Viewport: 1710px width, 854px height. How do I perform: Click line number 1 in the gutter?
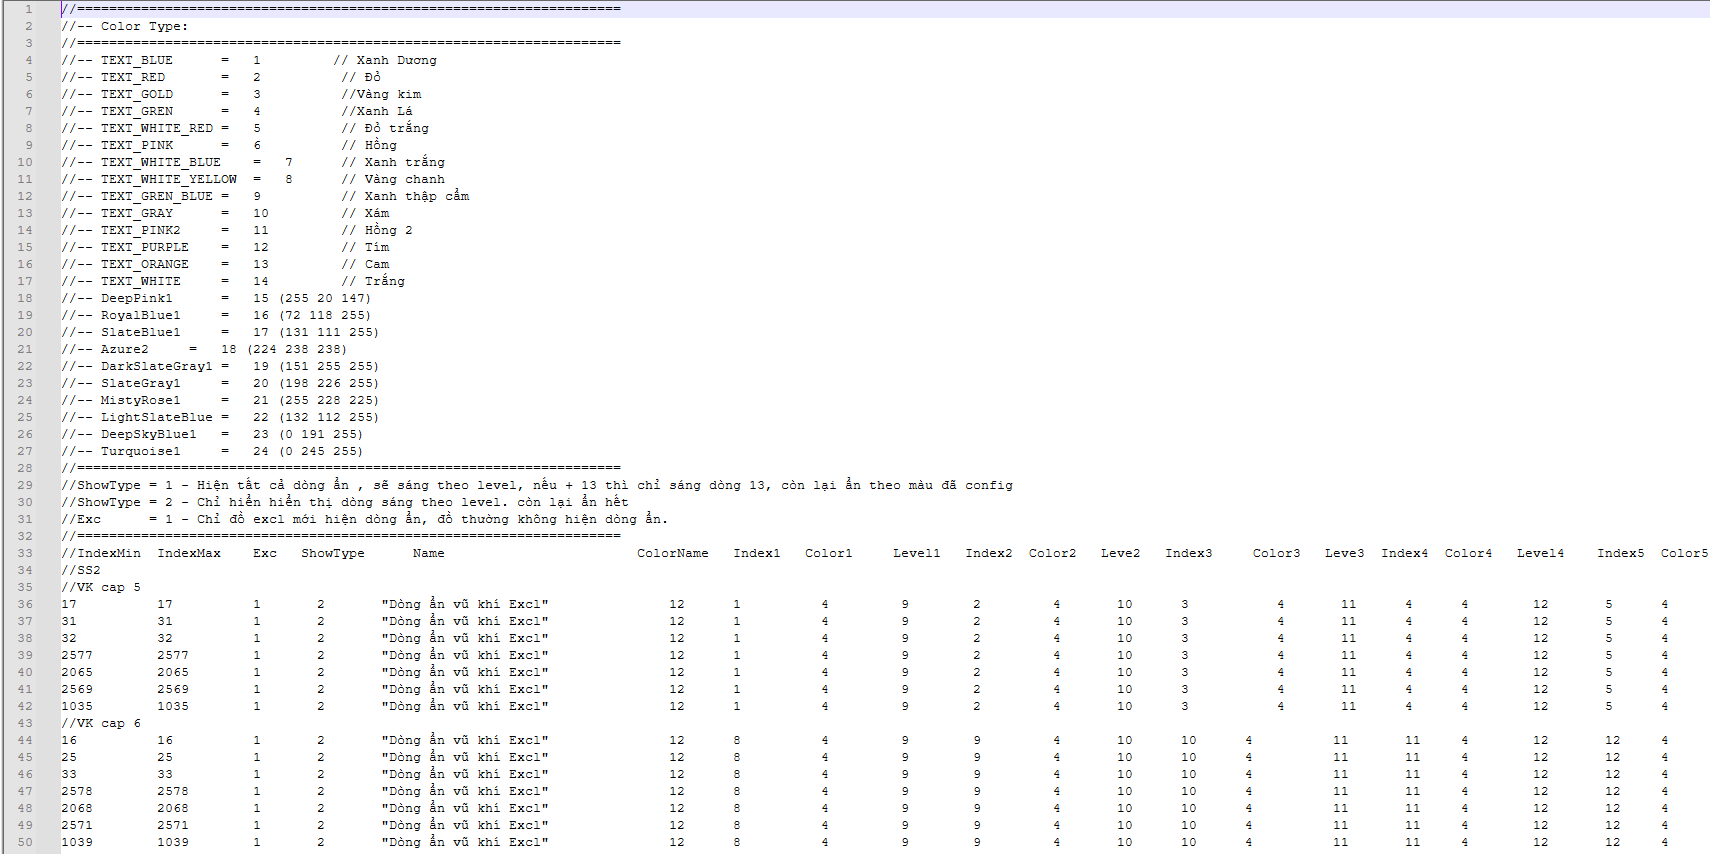pos(28,9)
